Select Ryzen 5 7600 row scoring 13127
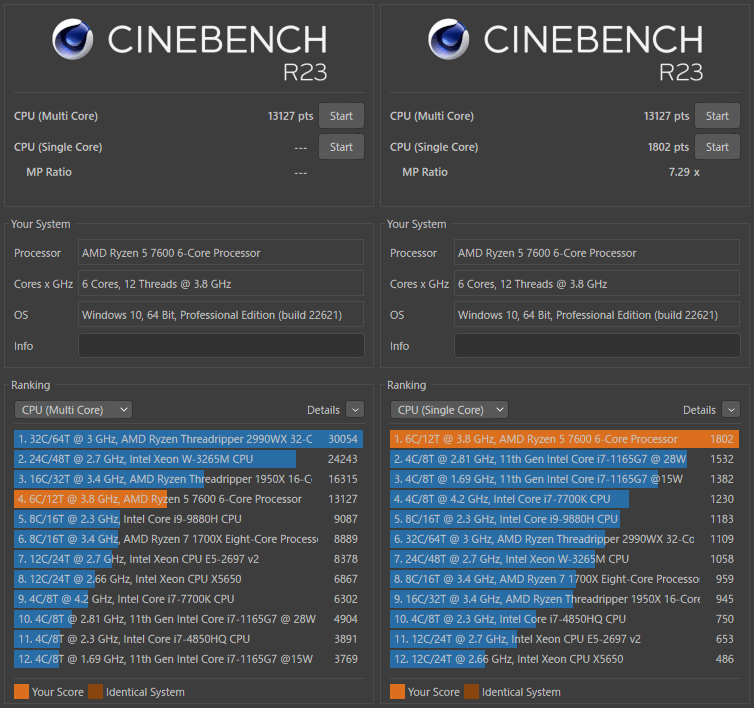Image resolution: width=754 pixels, height=708 pixels. (x=188, y=499)
